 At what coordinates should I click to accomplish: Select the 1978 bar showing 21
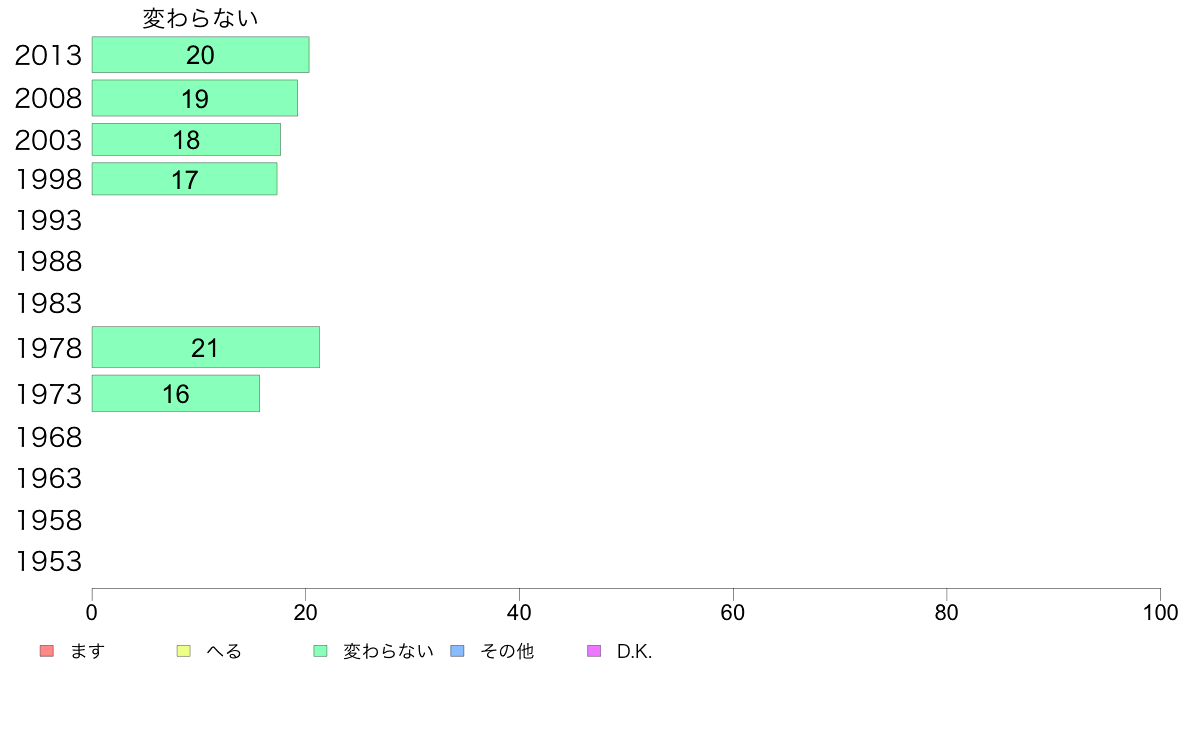206,347
